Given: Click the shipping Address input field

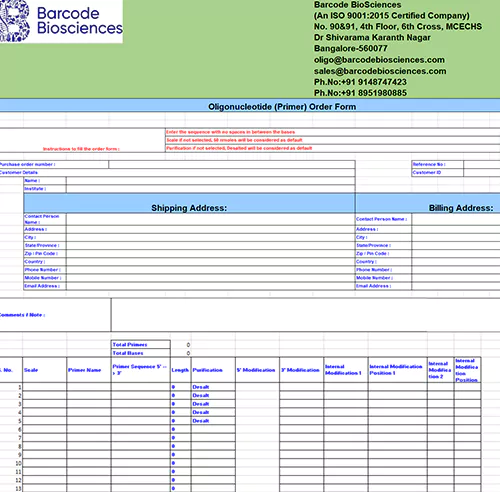Looking at the screenshot, I should [x=211, y=229].
